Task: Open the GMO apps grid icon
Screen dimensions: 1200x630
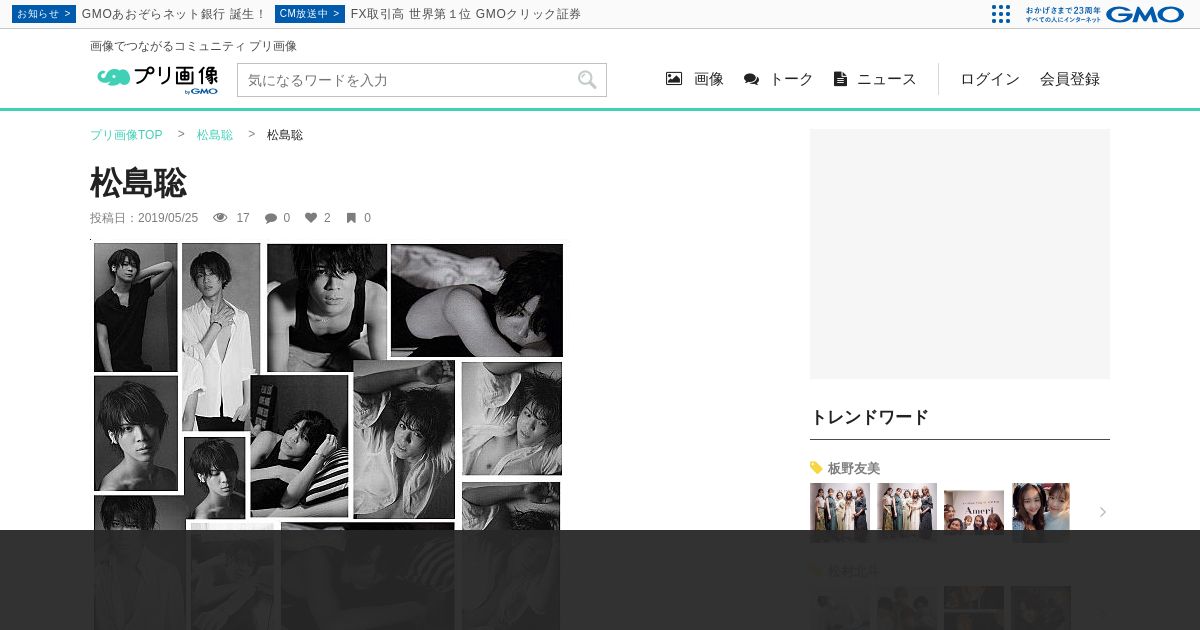Action: click(1001, 14)
